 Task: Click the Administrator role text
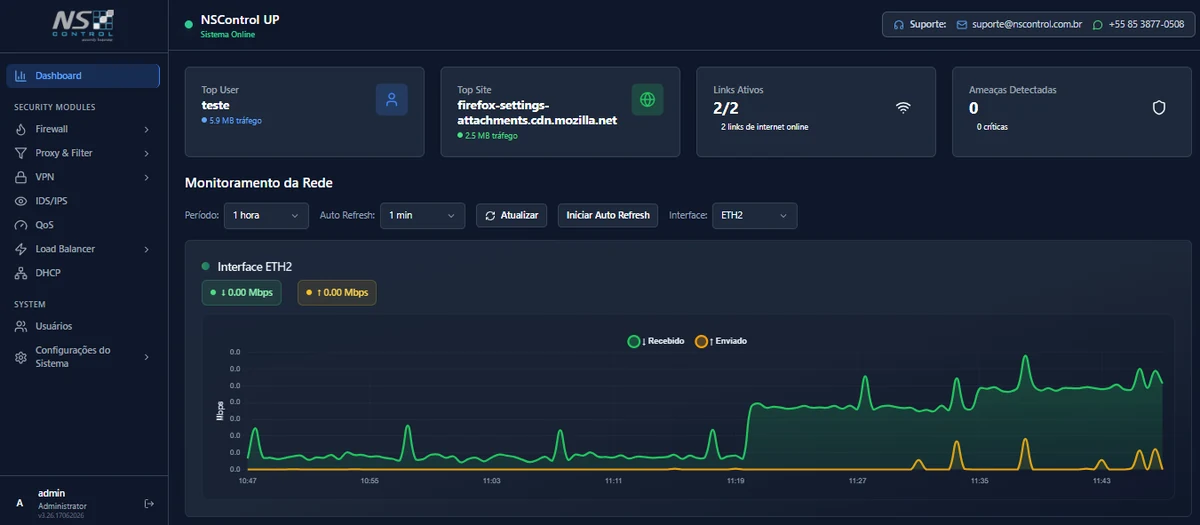[x=63, y=506]
